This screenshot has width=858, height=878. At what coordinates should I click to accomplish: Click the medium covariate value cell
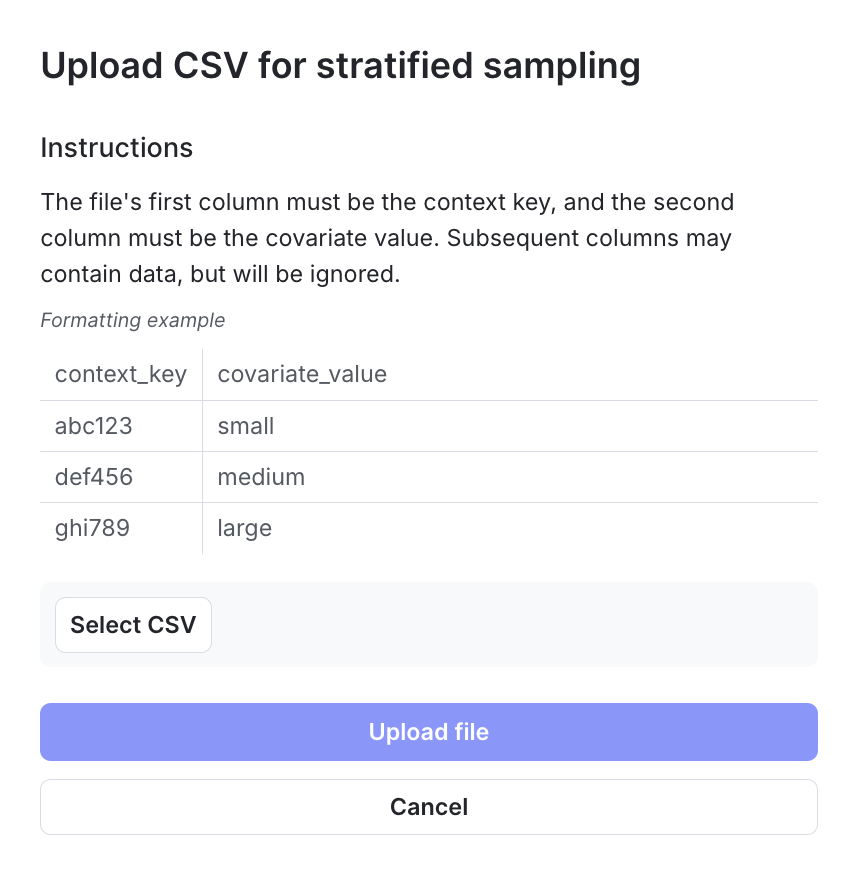tap(261, 477)
